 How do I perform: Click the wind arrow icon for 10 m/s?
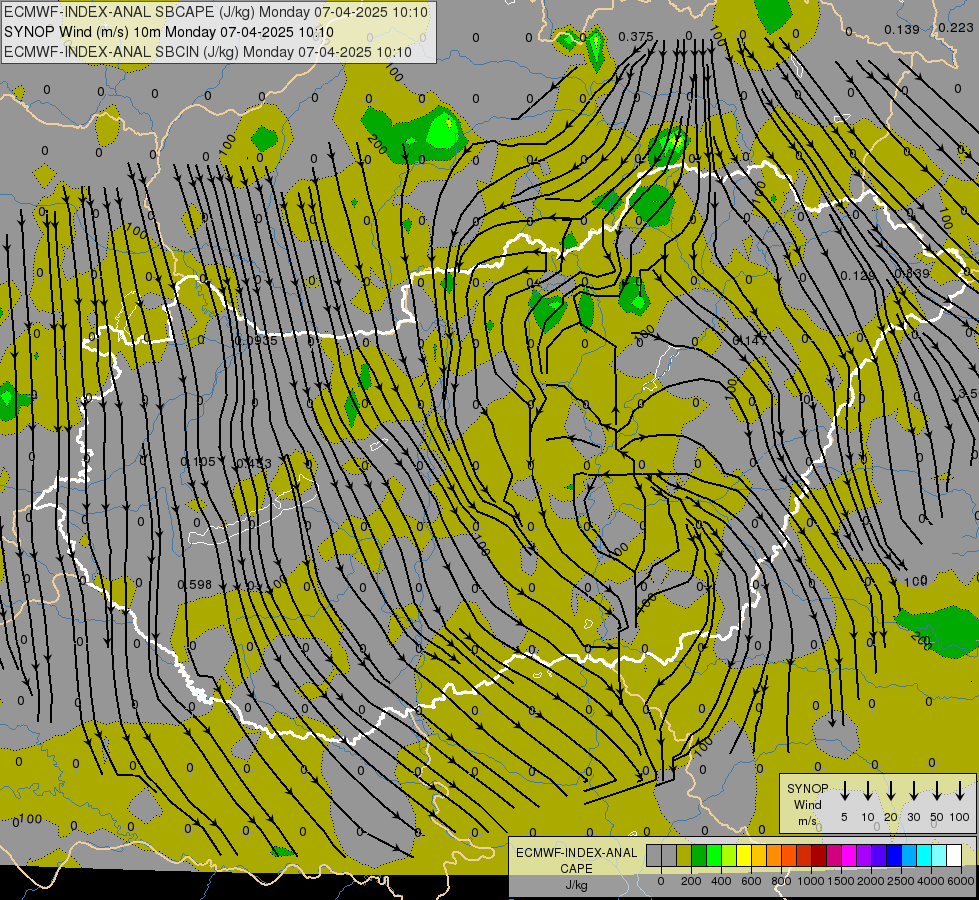[867, 790]
